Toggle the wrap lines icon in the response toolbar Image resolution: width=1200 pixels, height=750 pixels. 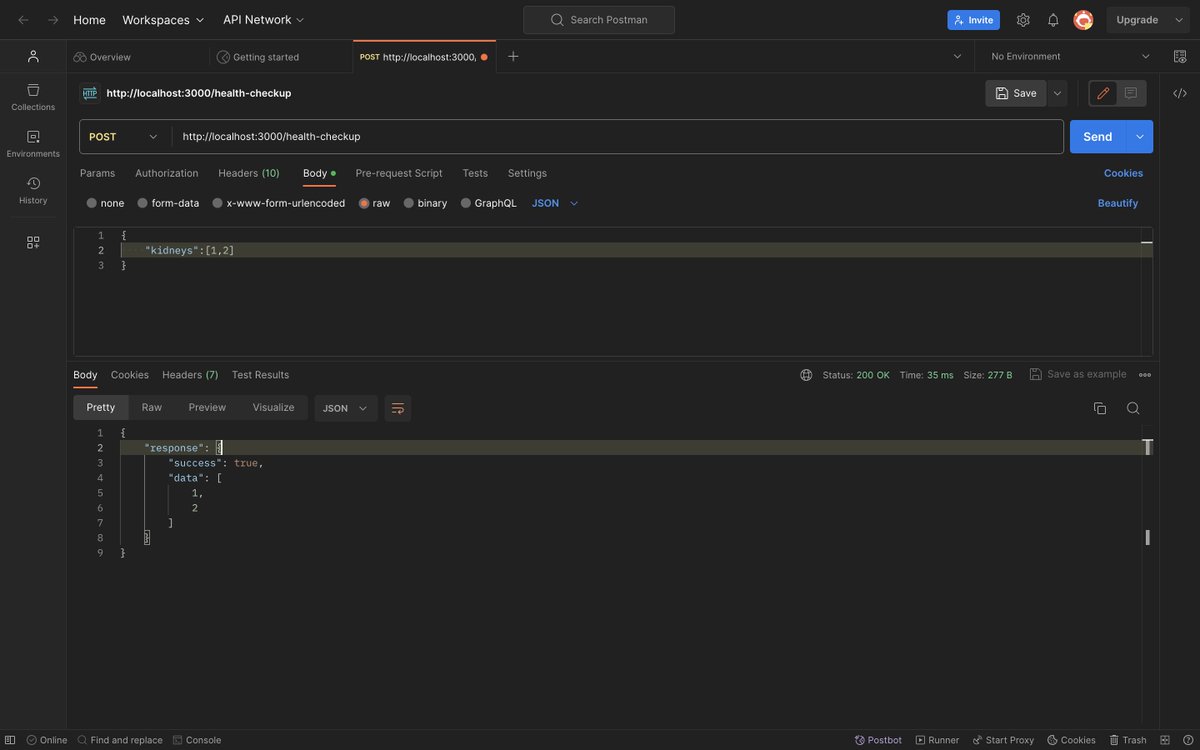point(398,408)
